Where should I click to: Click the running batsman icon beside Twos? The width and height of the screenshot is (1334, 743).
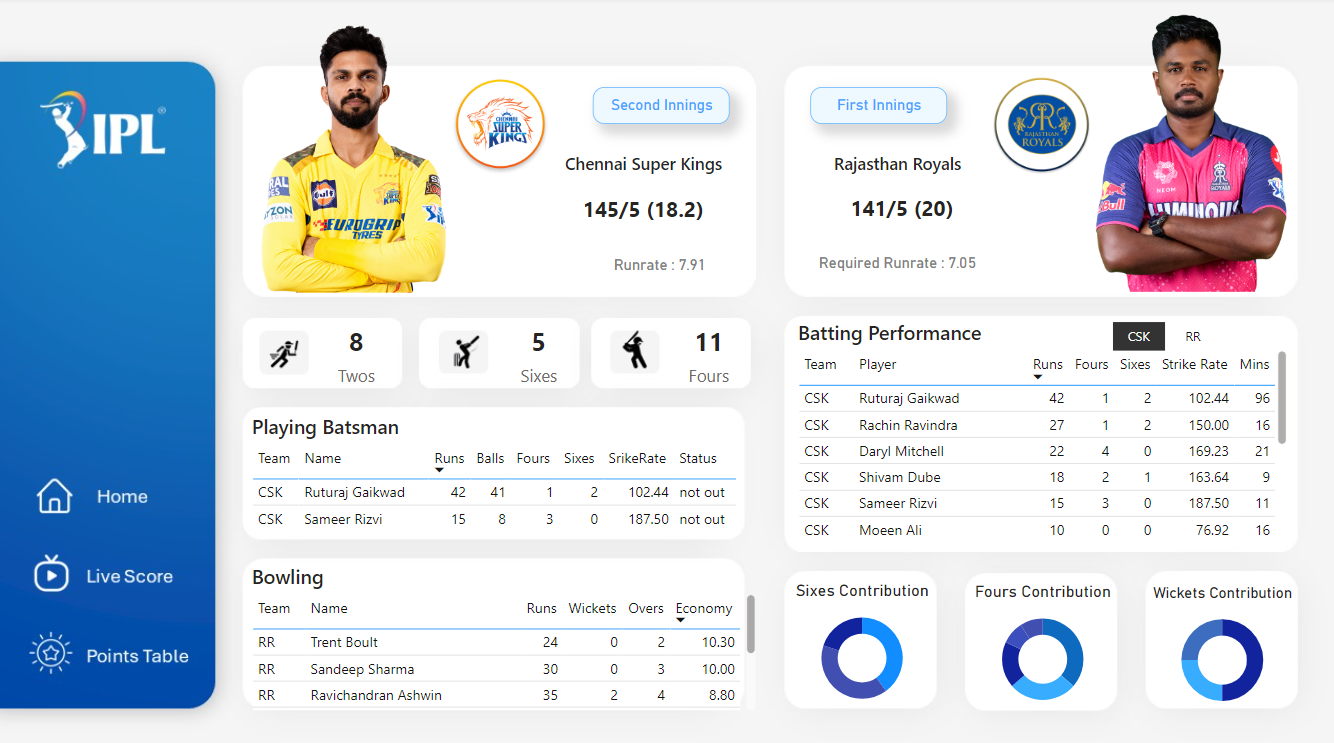[x=284, y=353]
